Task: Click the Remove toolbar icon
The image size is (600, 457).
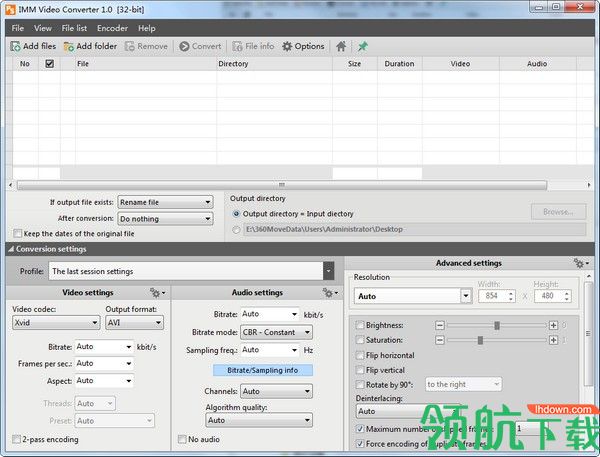Action: click(130, 46)
